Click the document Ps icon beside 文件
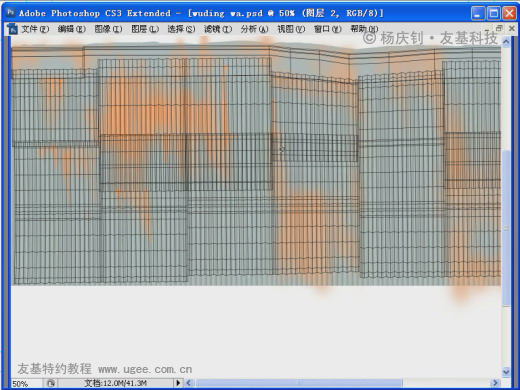This screenshot has height=390, width=520. tap(13, 29)
